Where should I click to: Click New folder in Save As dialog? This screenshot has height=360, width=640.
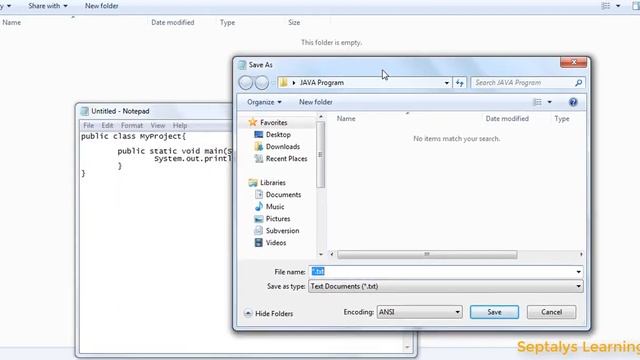point(316,102)
